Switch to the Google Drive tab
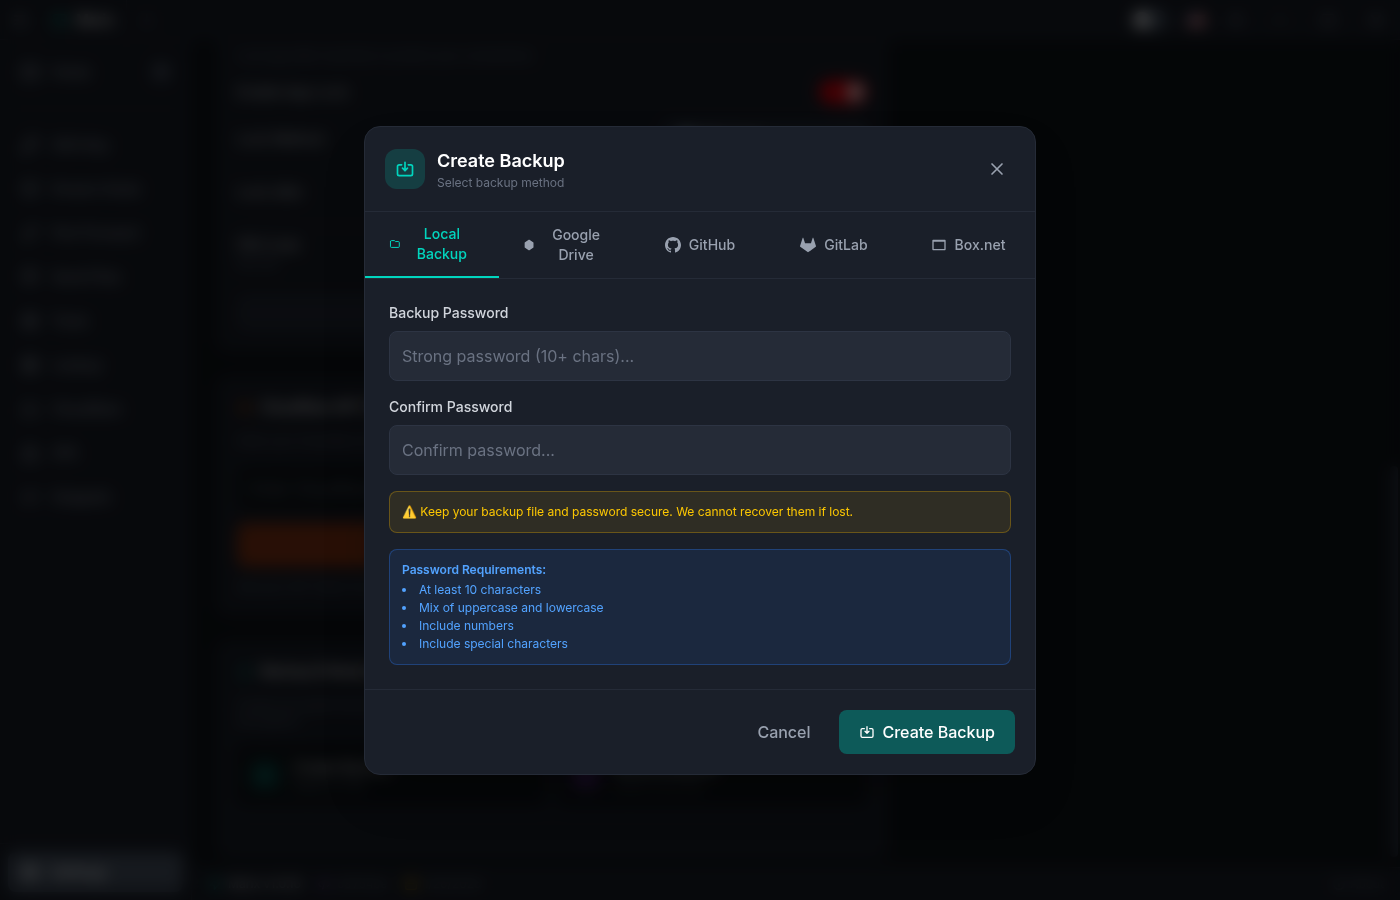This screenshot has width=1400, height=900. [x=565, y=244]
